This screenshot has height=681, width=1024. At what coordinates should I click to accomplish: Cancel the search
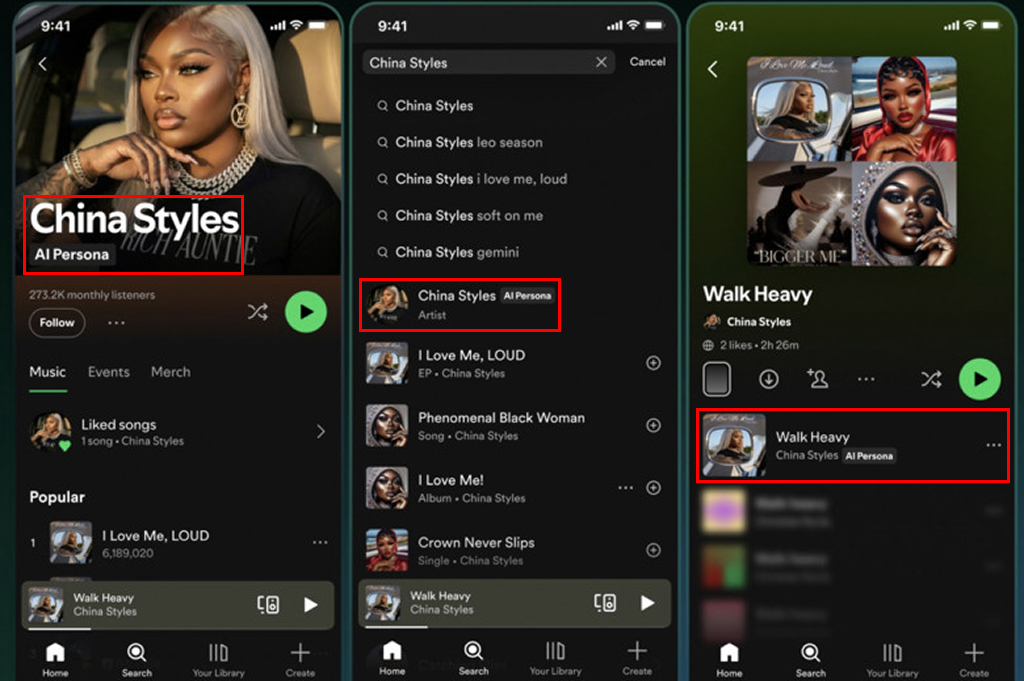pyautogui.click(x=647, y=61)
